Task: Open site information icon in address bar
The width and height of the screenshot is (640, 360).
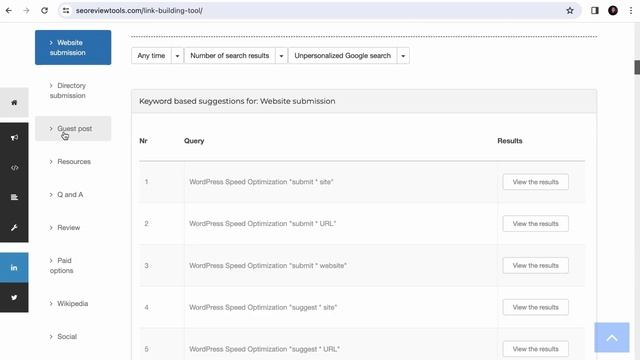Action: (x=66, y=11)
